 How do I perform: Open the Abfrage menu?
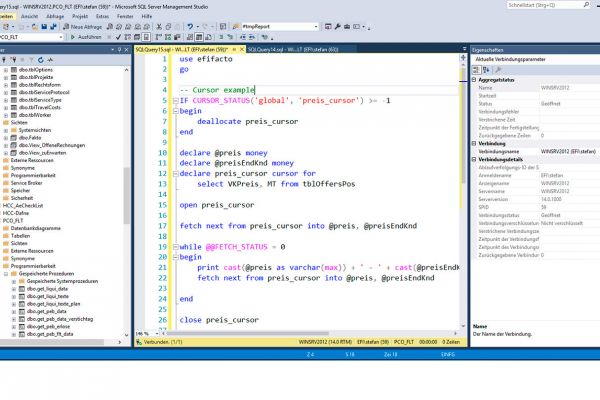click(55, 16)
